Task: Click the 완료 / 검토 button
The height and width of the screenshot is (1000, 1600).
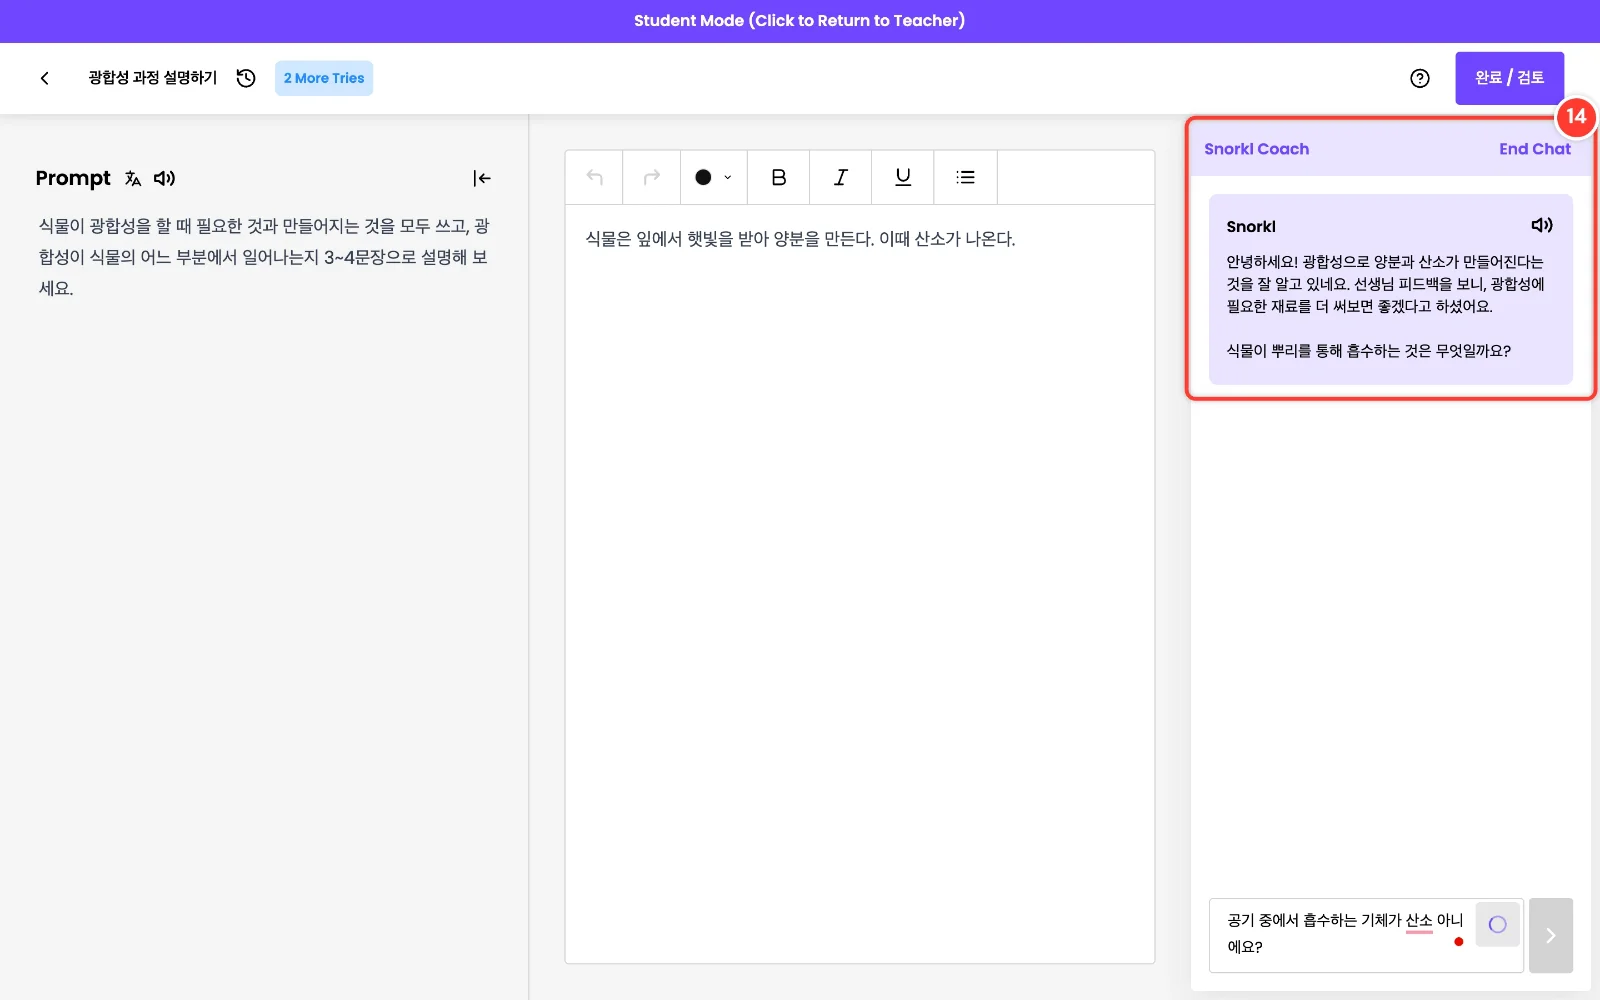Action: 1510,78
